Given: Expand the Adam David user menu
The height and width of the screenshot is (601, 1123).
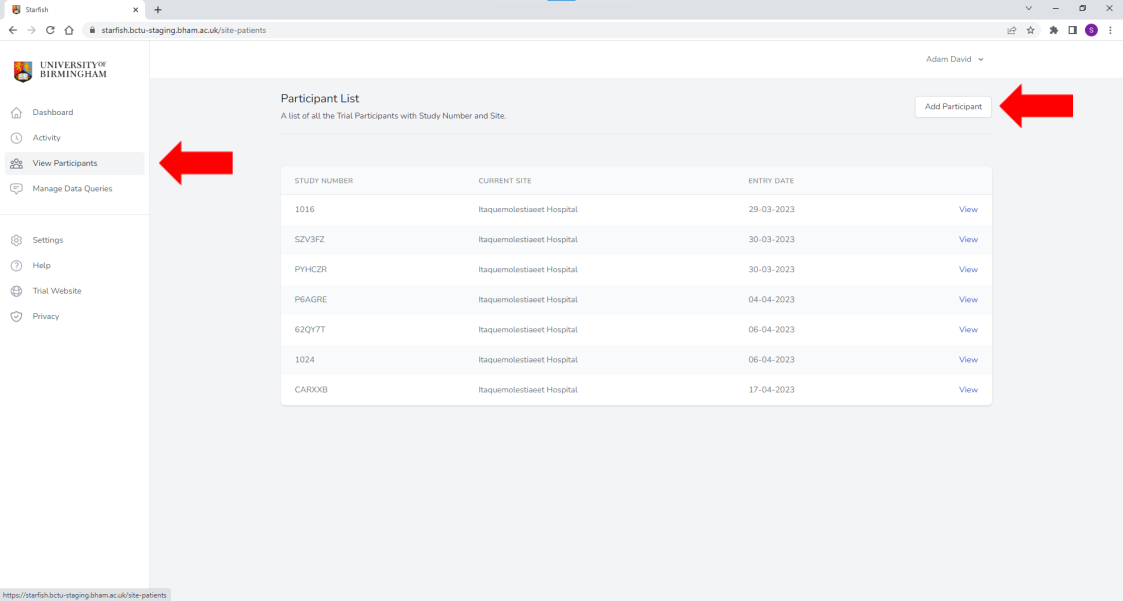Looking at the screenshot, I should (954, 59).
